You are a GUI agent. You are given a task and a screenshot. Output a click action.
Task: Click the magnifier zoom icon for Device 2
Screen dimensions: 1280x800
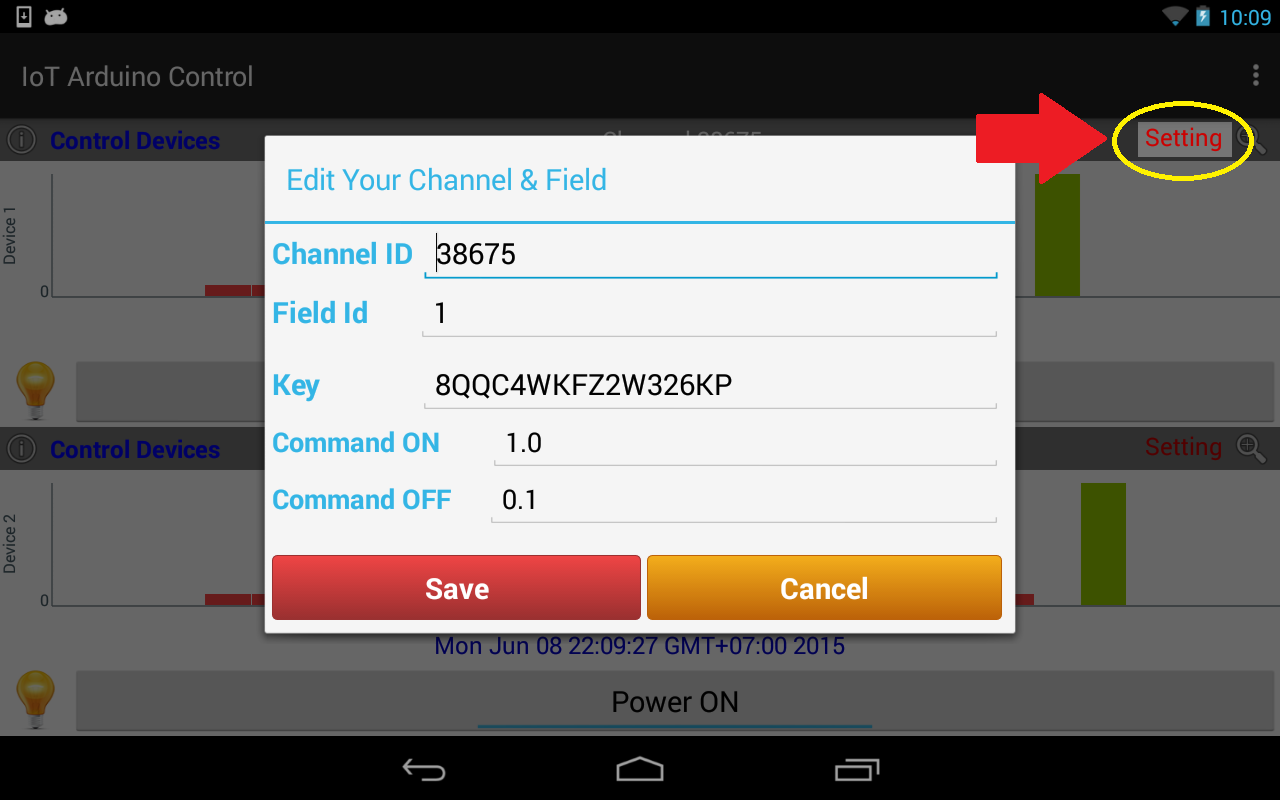coord(1251,448)
